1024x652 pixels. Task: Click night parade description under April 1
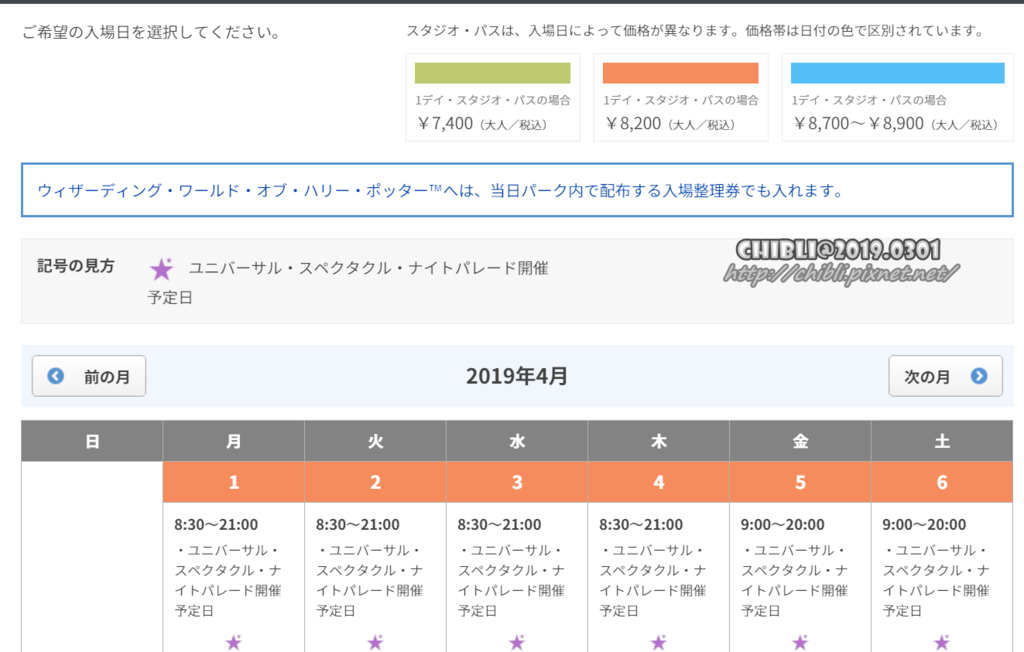click(228, 580)
